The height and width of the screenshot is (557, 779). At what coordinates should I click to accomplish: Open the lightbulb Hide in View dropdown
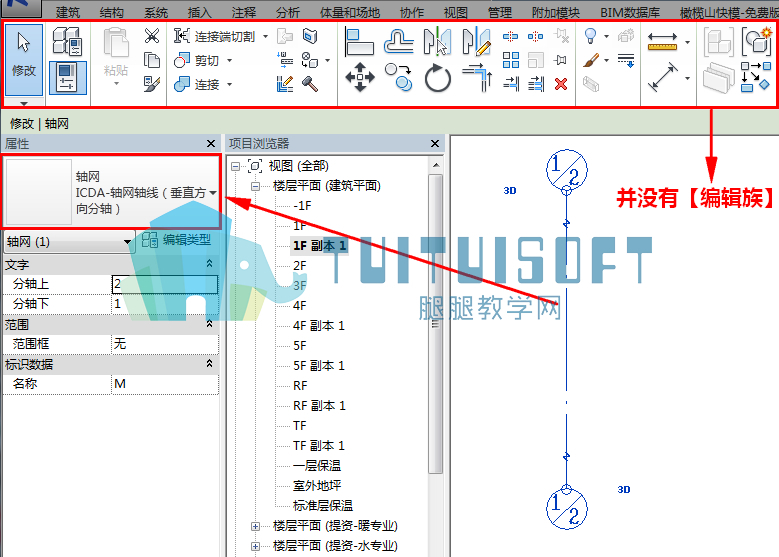[x=607, y=36]
